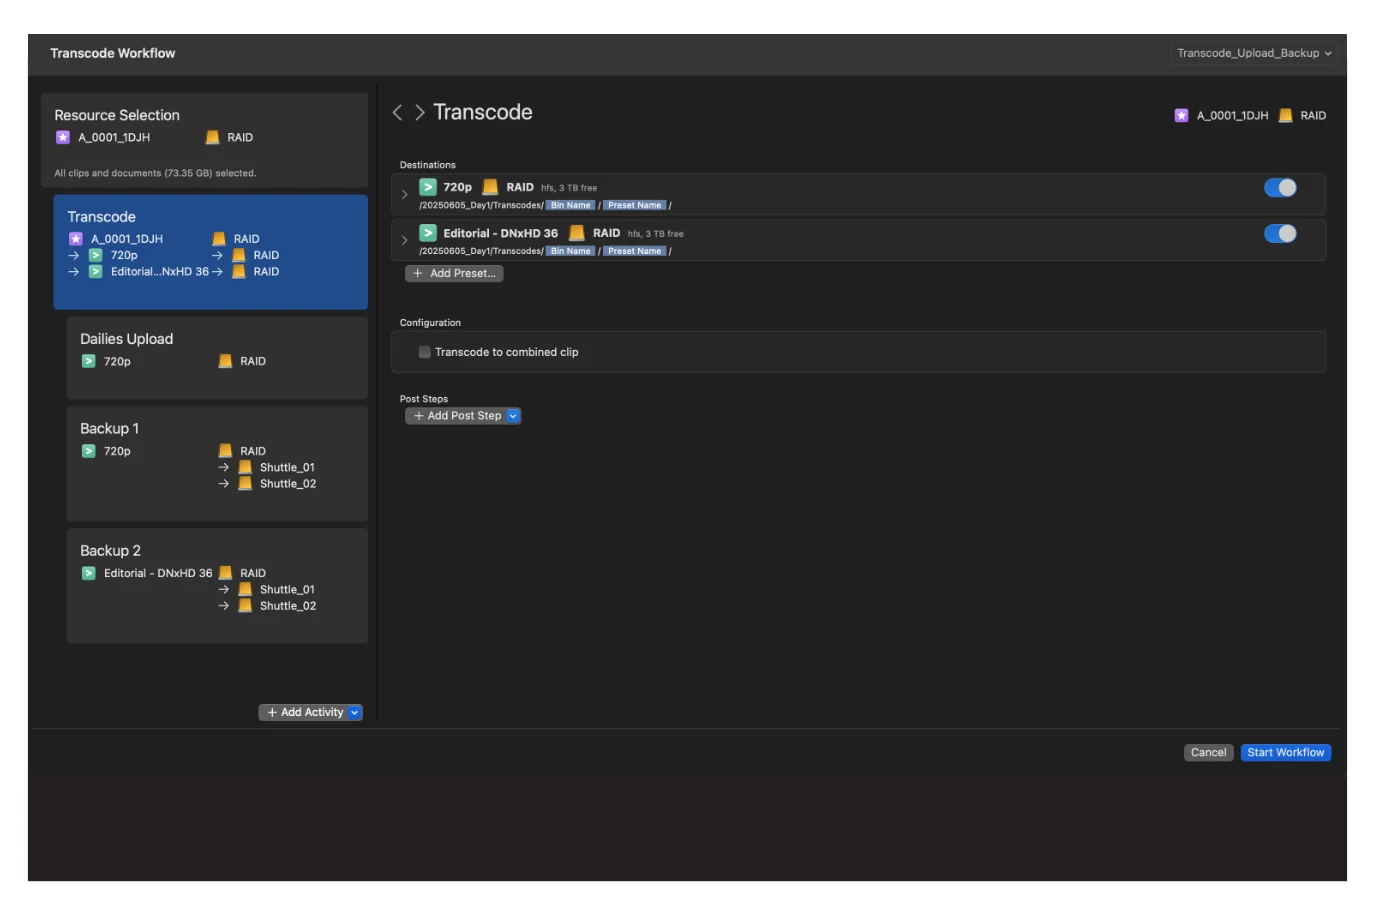Screen dimensions: 1375x900
Task: Disable the 720p destination toggle
Action: point(1280,188)
